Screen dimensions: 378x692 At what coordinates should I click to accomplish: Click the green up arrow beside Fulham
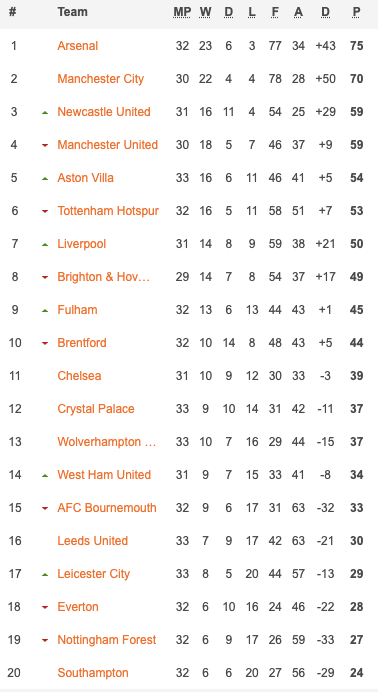(x=45, y=311)
